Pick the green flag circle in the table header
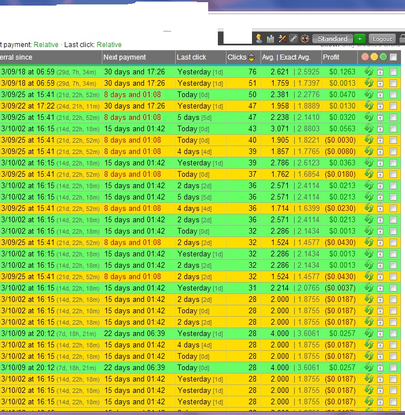The width and height of the screenshot is (405, 415). 383,57
